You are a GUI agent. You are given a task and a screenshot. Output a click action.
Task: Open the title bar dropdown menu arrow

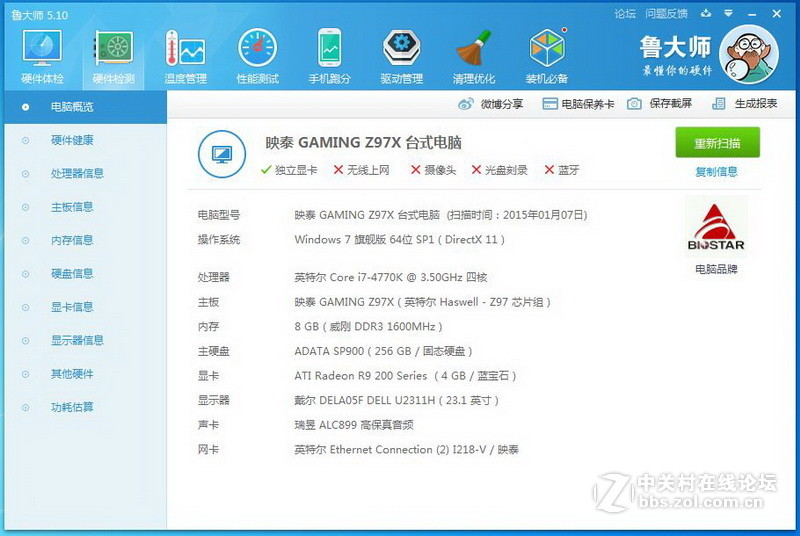[x=729, y=14]
